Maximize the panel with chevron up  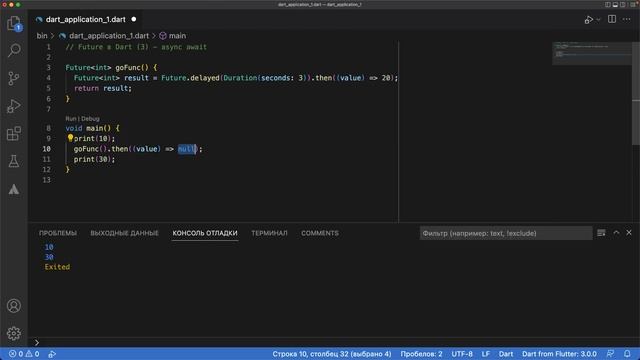616,233
